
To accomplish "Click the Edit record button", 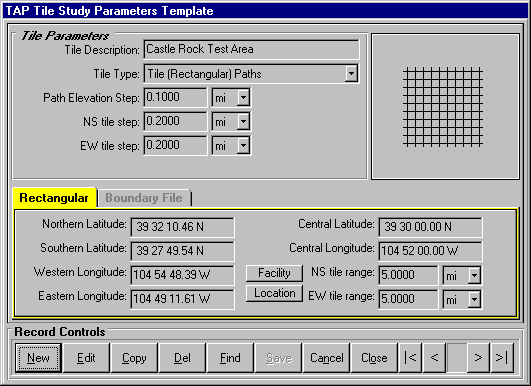I will coord(86,358).
